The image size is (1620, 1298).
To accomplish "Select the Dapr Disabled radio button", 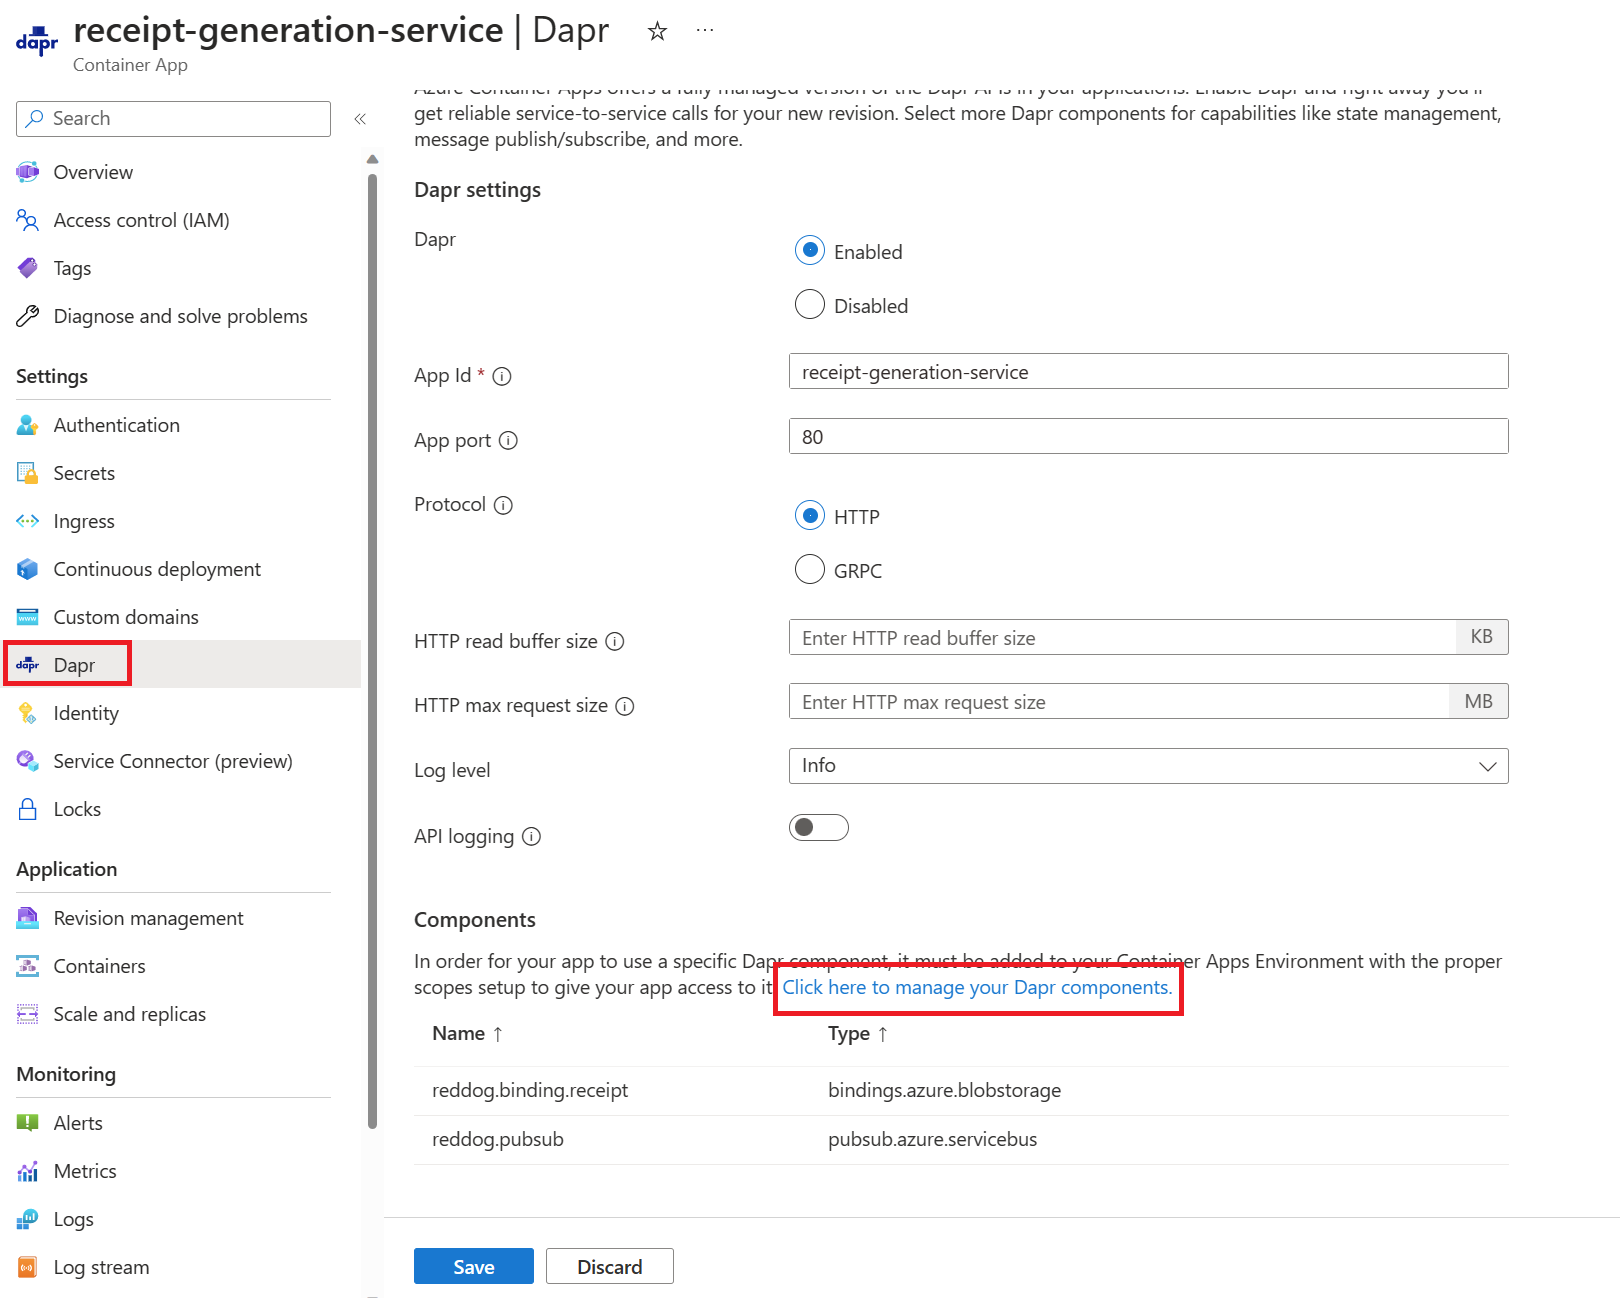I will pos(810,304).
